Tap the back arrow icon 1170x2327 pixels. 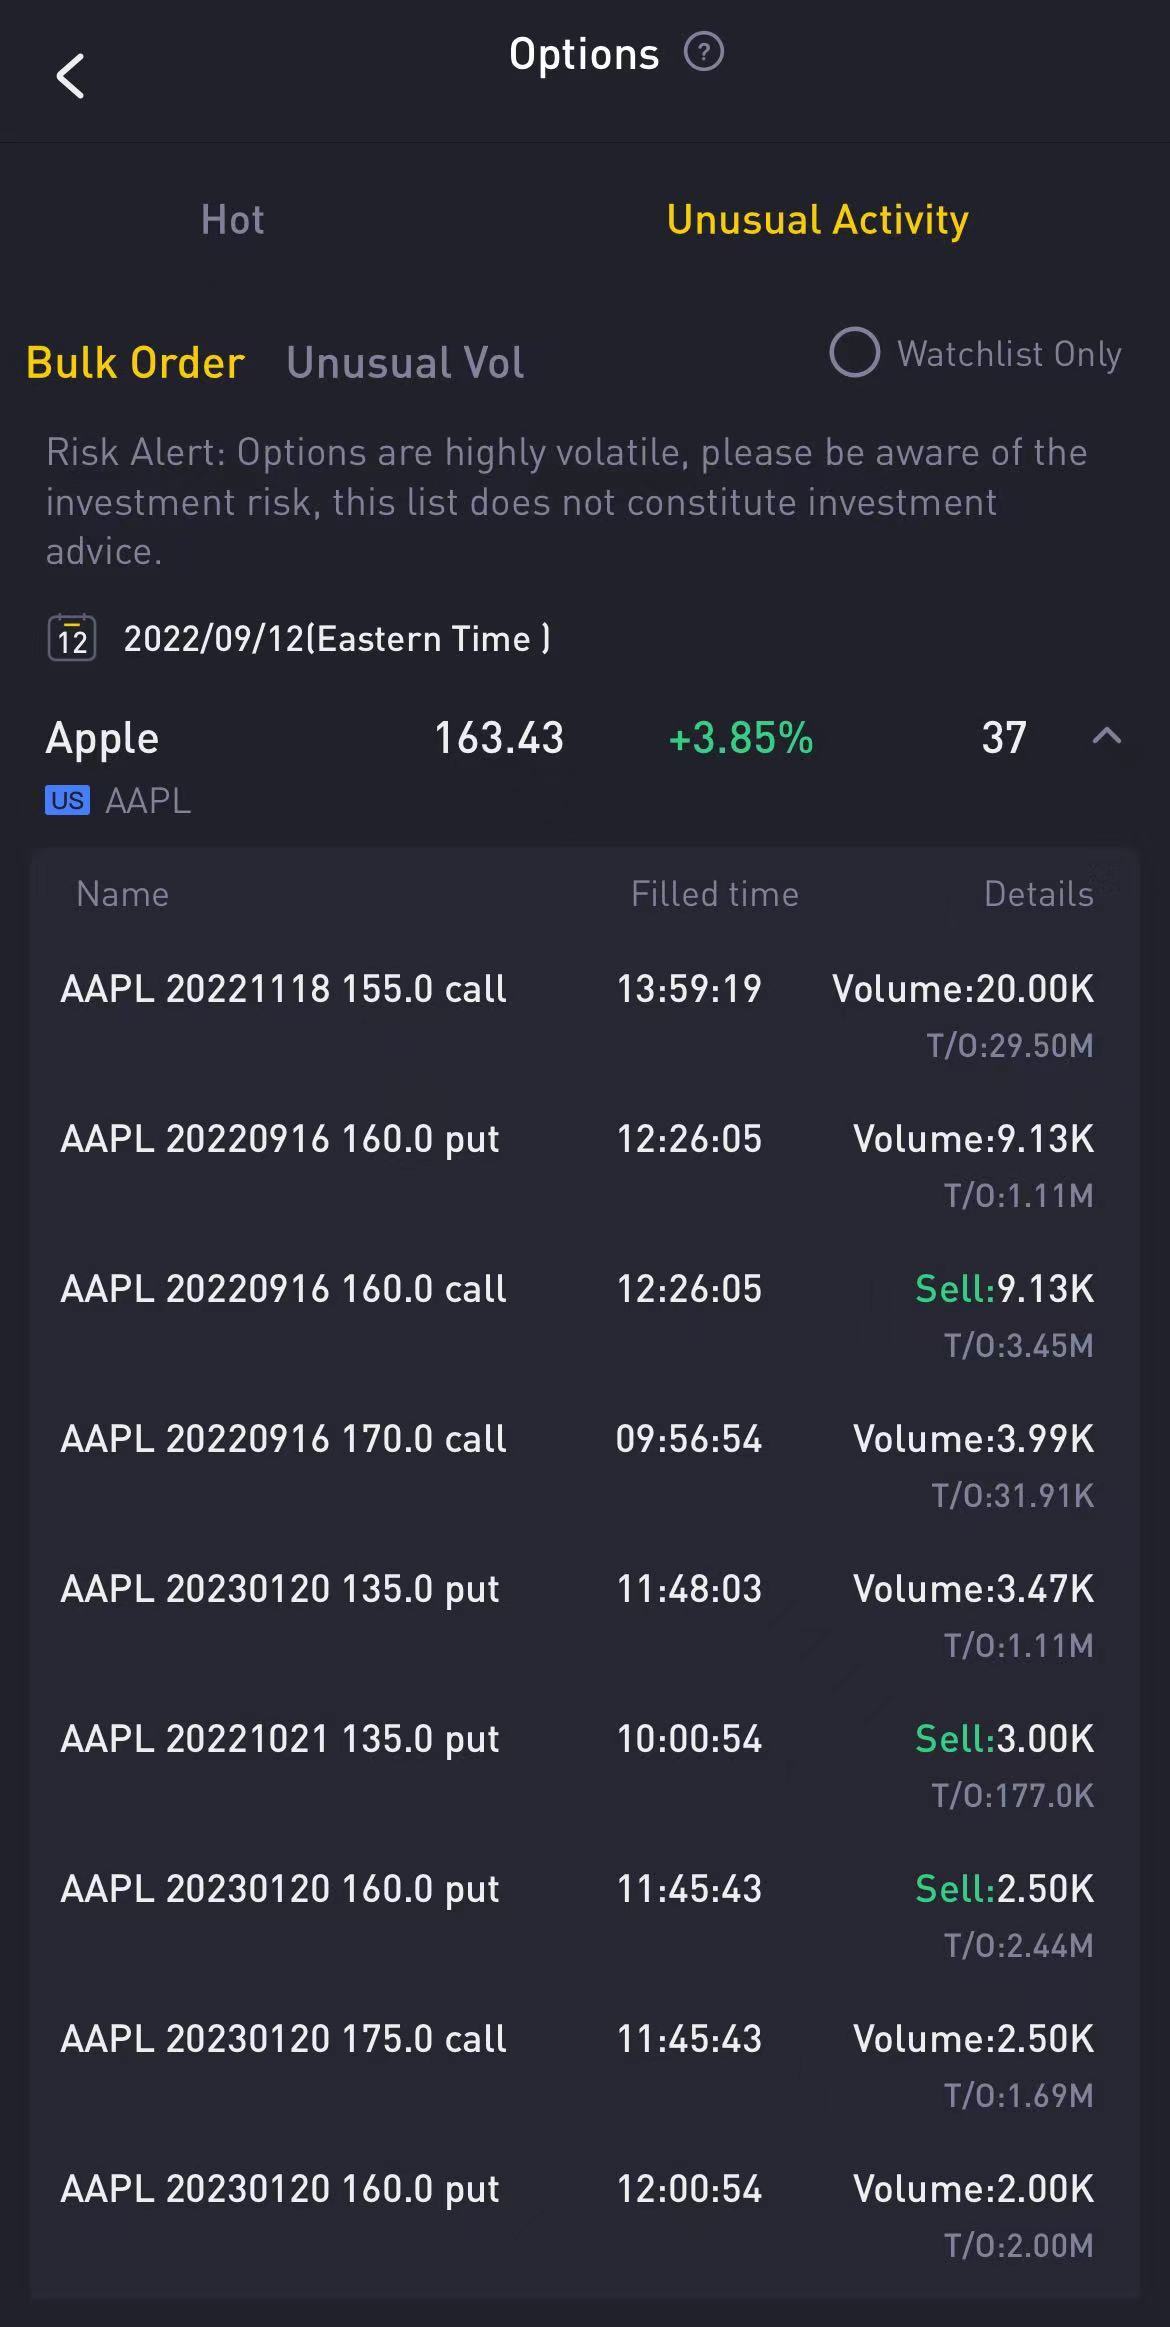[x=70, y=77]
